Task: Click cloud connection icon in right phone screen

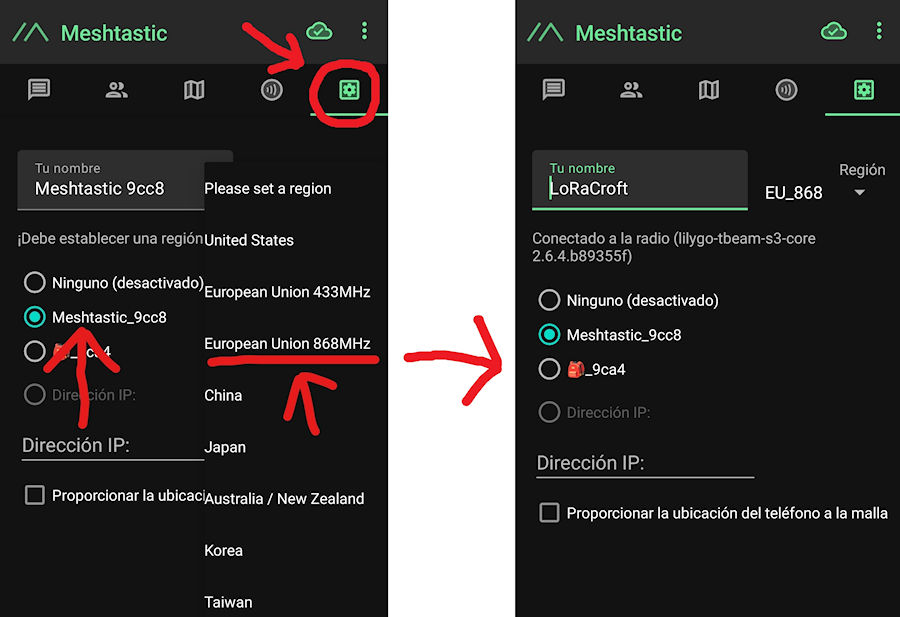Action: (x=833, y=32)
